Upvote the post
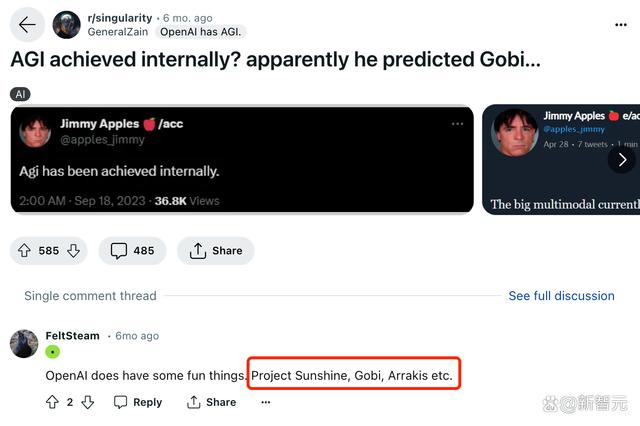The width and height of the screenshot is (640, 426). point(24,250)
